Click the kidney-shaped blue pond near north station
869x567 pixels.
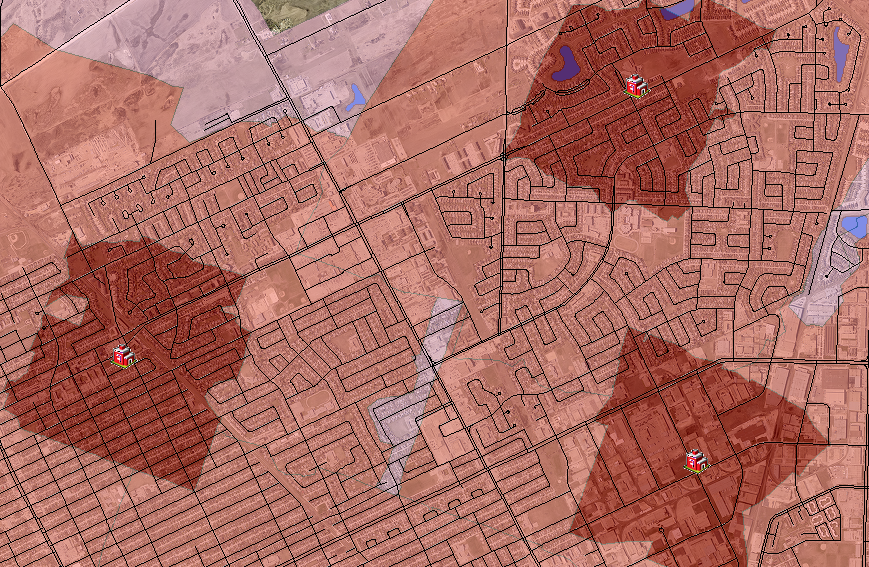(567, 63)
